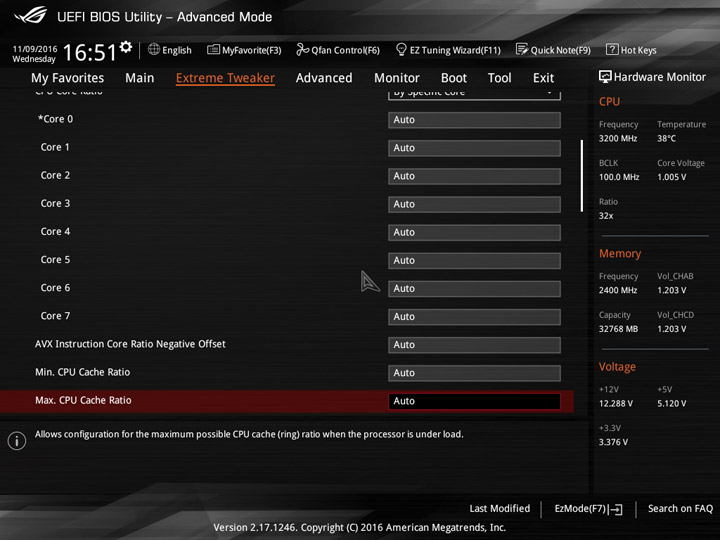Click the Core 5 Auto field
This screenshot has height=540, width=720.
pos(474,260)
